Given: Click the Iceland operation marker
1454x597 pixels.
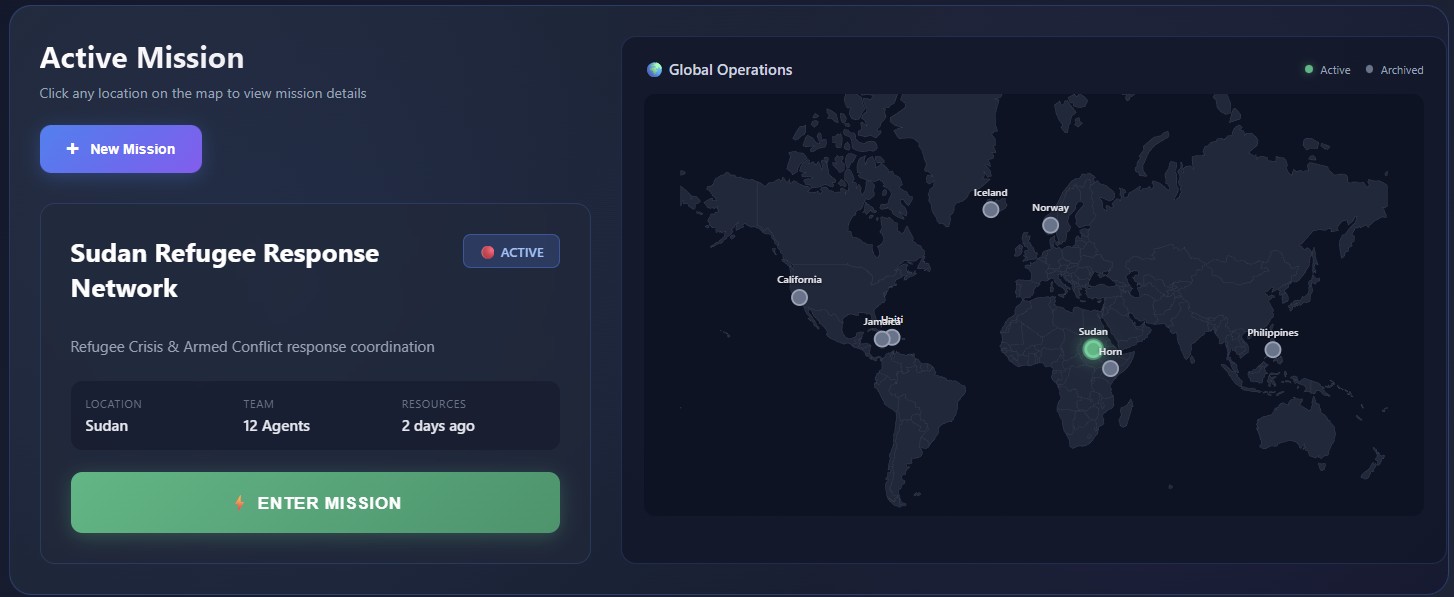Looking at the screenshot, I should point(990,209).
